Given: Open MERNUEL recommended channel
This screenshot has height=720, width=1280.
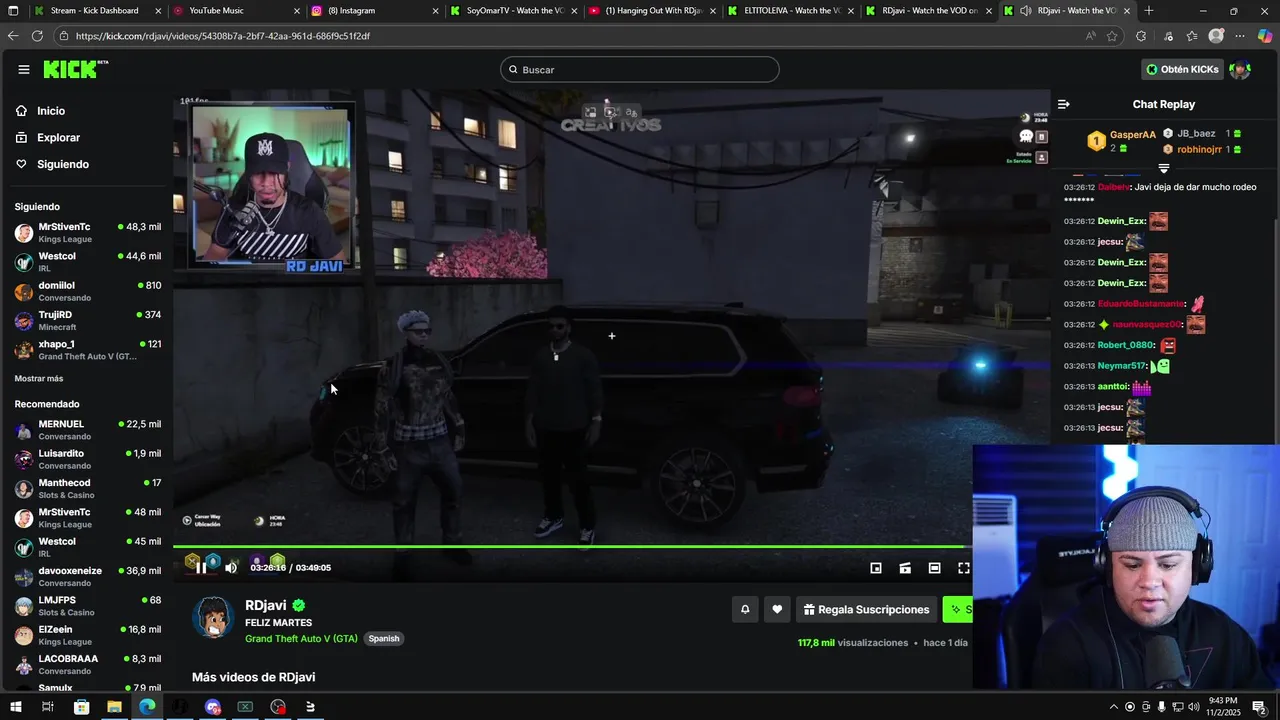Looking at the screenshot, I should click(x=88, y=430).
